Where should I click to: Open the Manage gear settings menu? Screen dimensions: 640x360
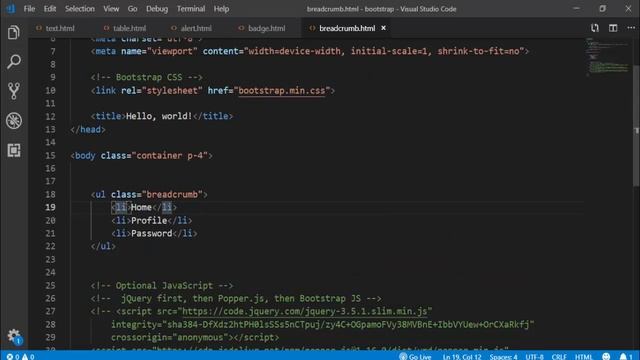point(14,336)
